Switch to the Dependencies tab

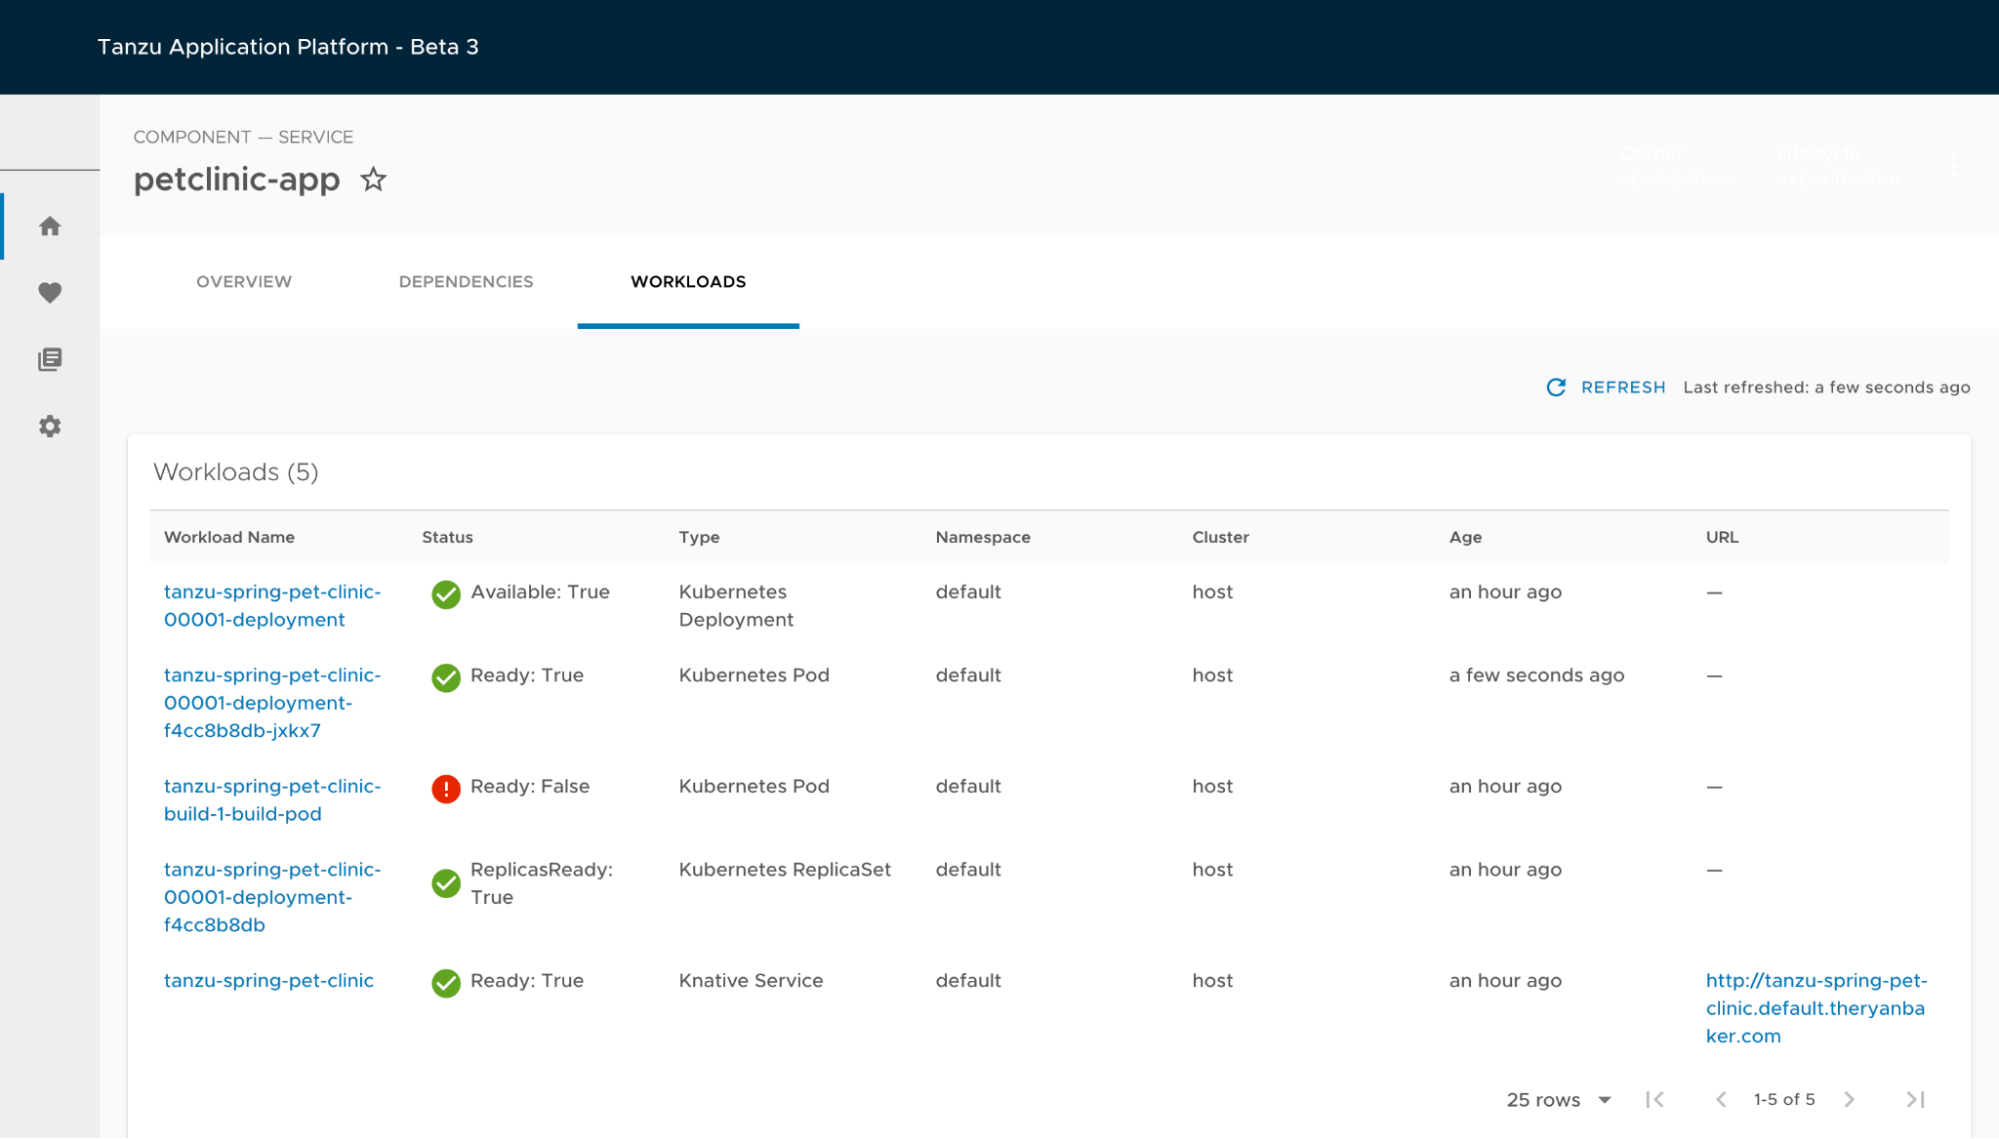pyautogui.click(x=466, y=282)
